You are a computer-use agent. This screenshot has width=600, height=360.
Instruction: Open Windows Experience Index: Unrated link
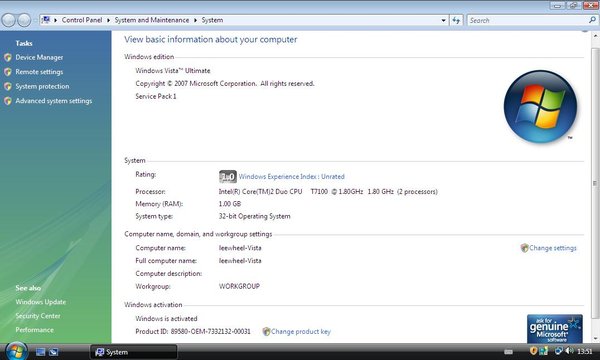pyautogui.click(x=291, y=176)
